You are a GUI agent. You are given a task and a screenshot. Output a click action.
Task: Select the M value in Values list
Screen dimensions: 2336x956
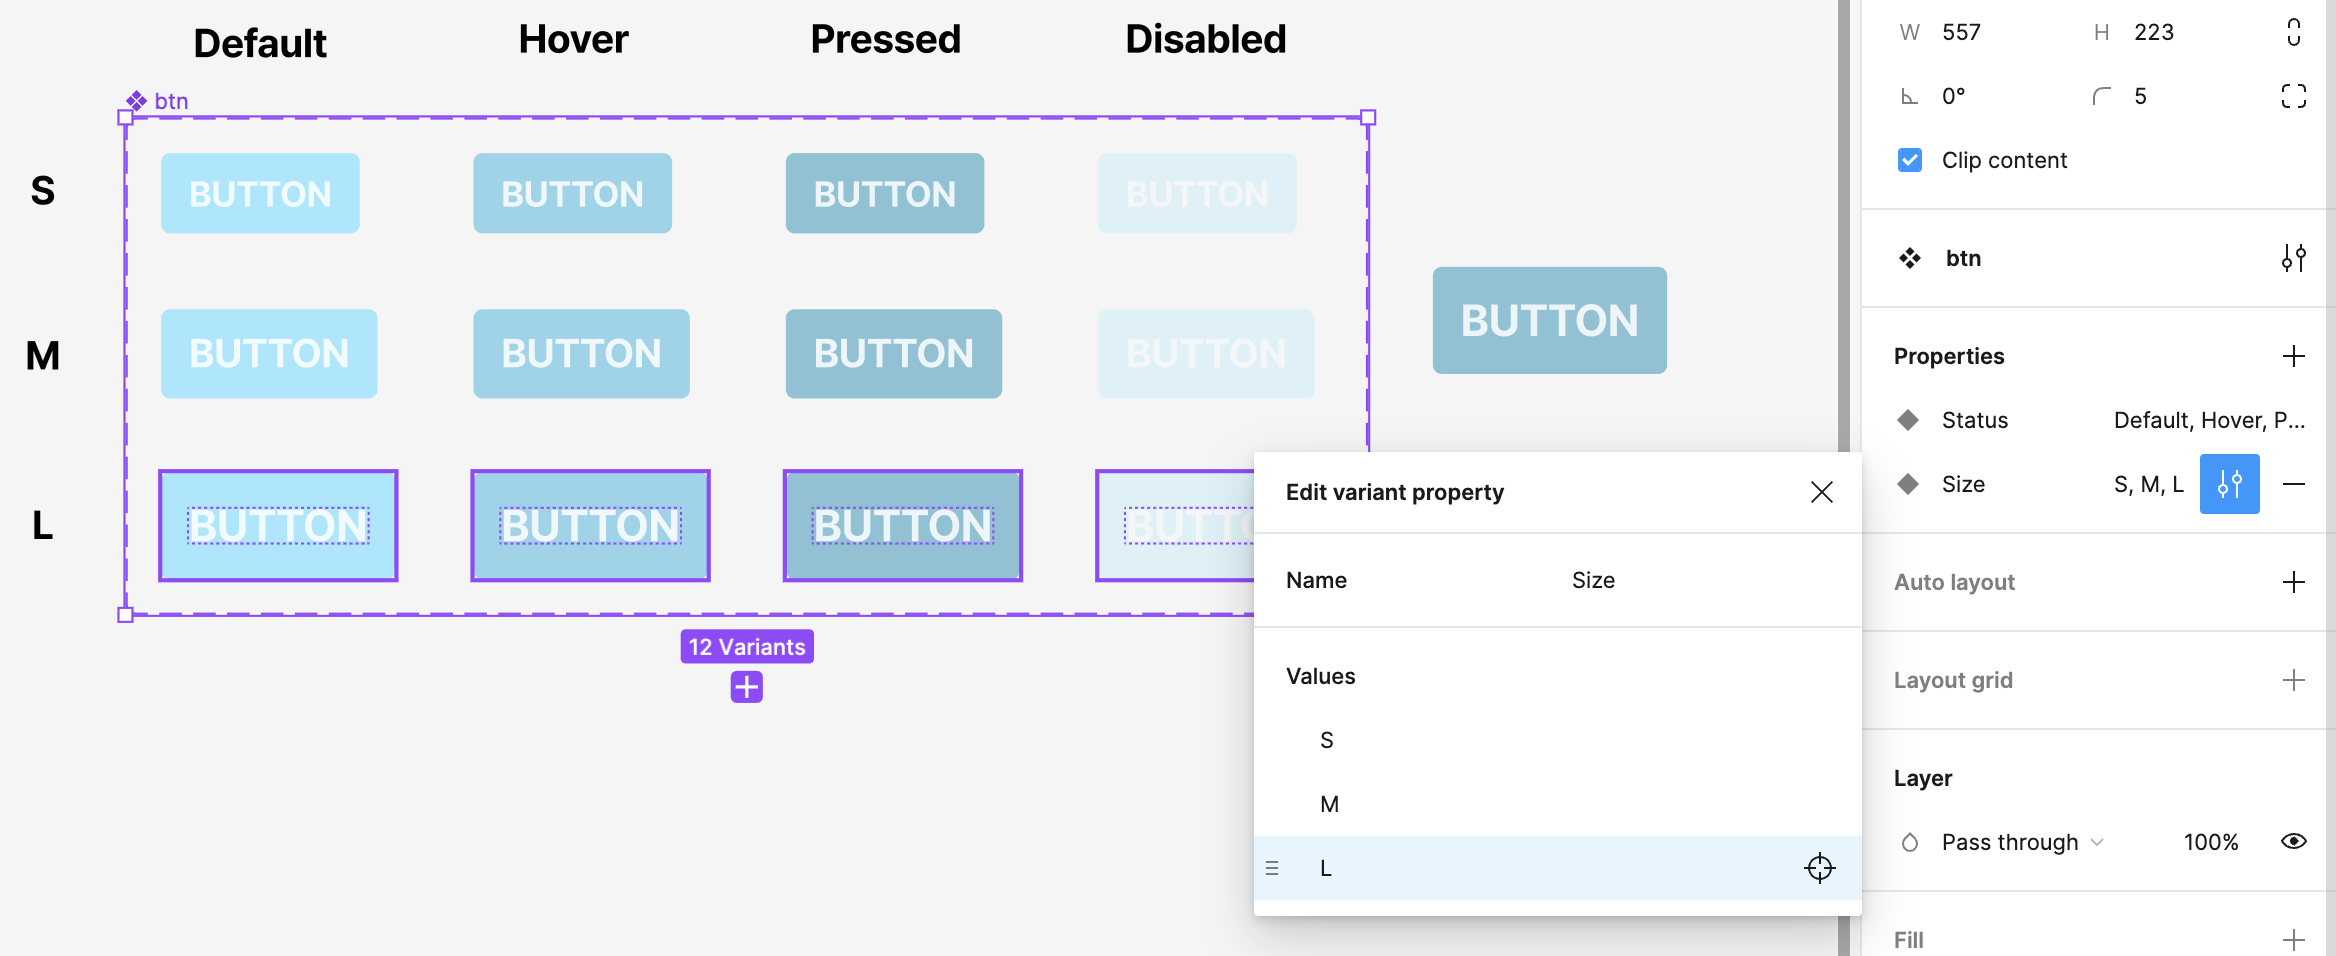tap(1329, 804)
